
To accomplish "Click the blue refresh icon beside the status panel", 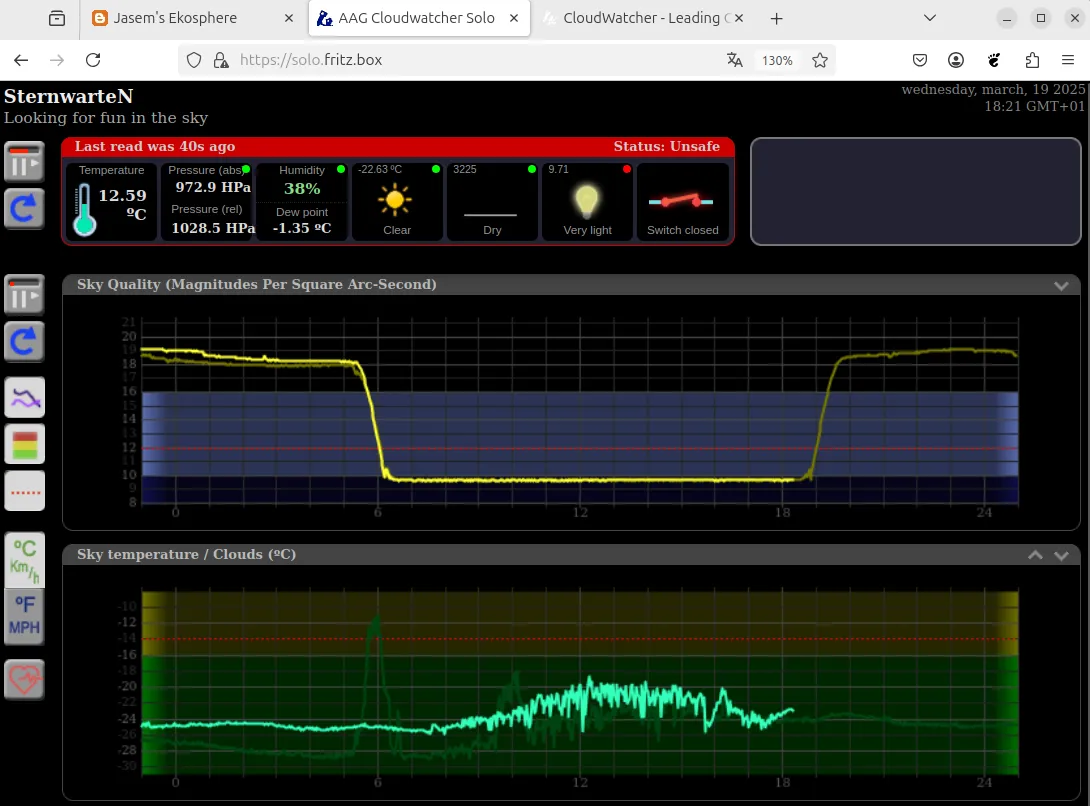I will pos(24,209).
